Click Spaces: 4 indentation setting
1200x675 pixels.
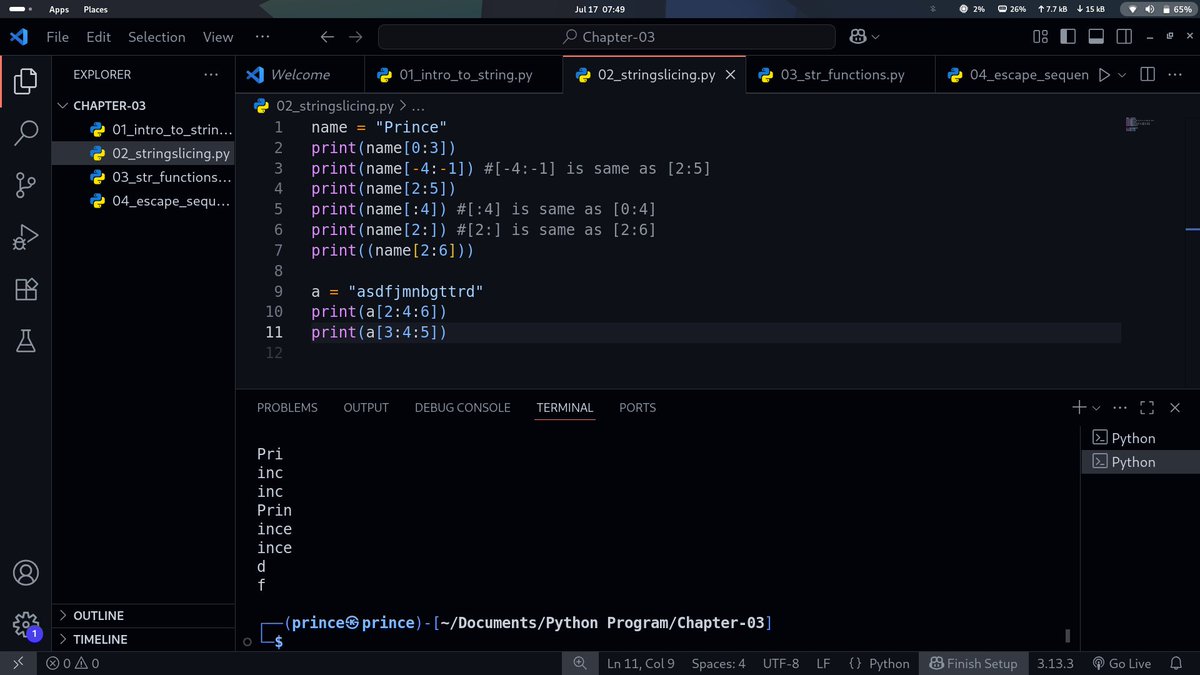click(718, 663)
